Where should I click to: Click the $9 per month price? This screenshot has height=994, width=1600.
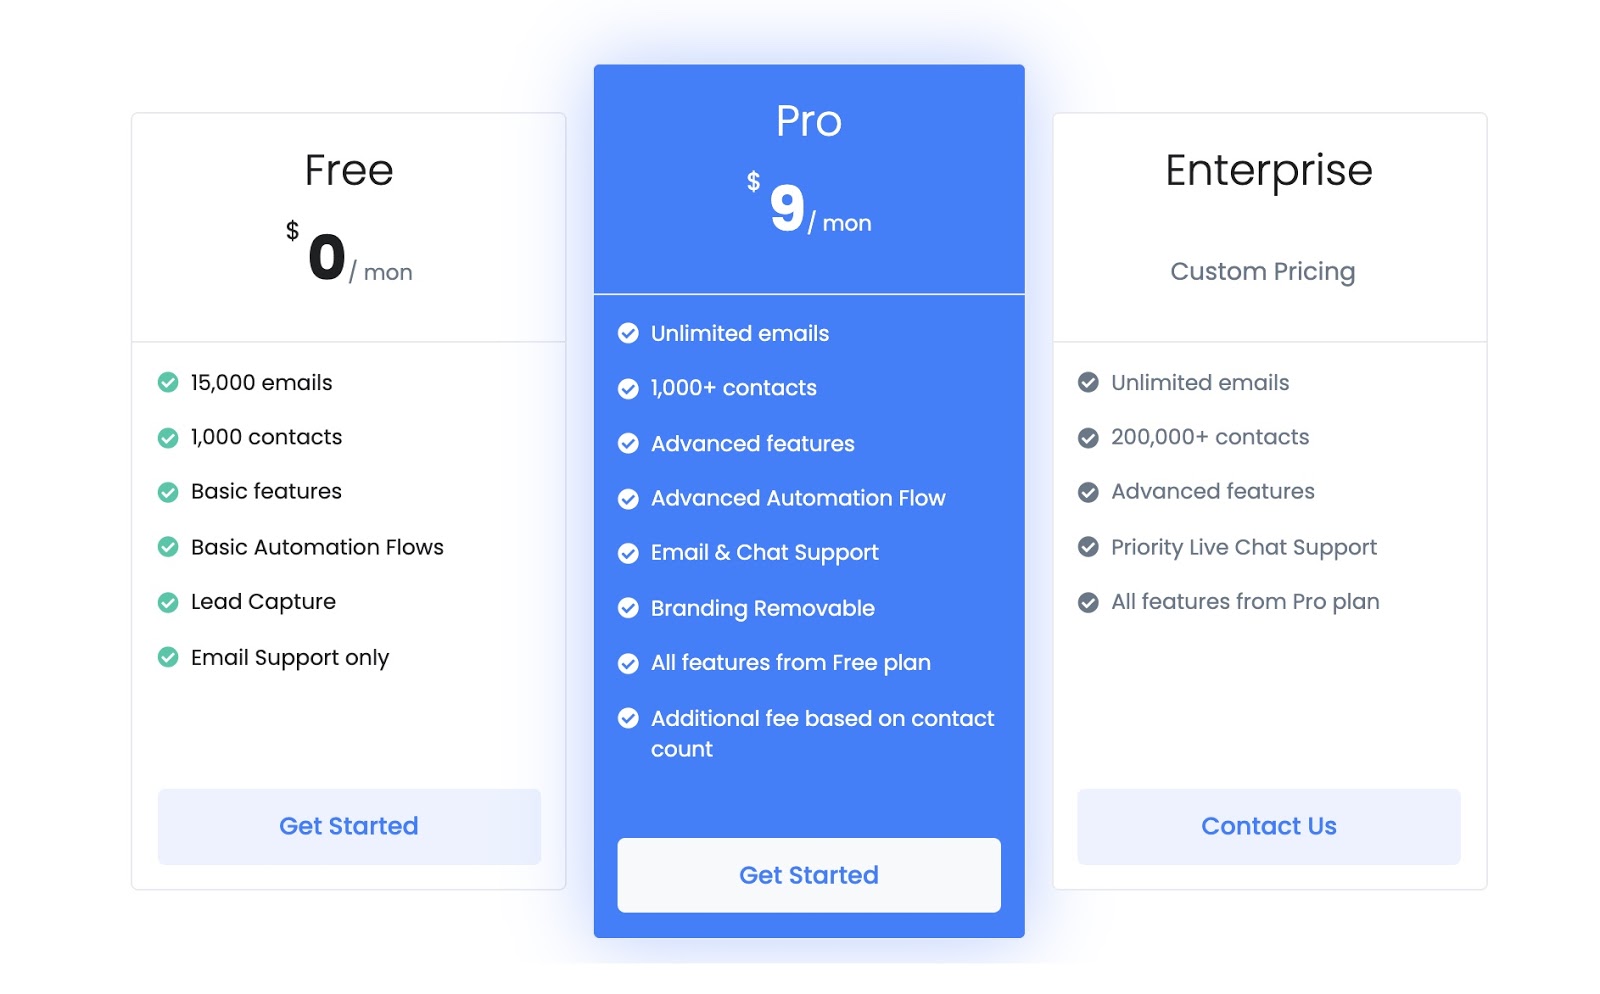coord(809,208)
